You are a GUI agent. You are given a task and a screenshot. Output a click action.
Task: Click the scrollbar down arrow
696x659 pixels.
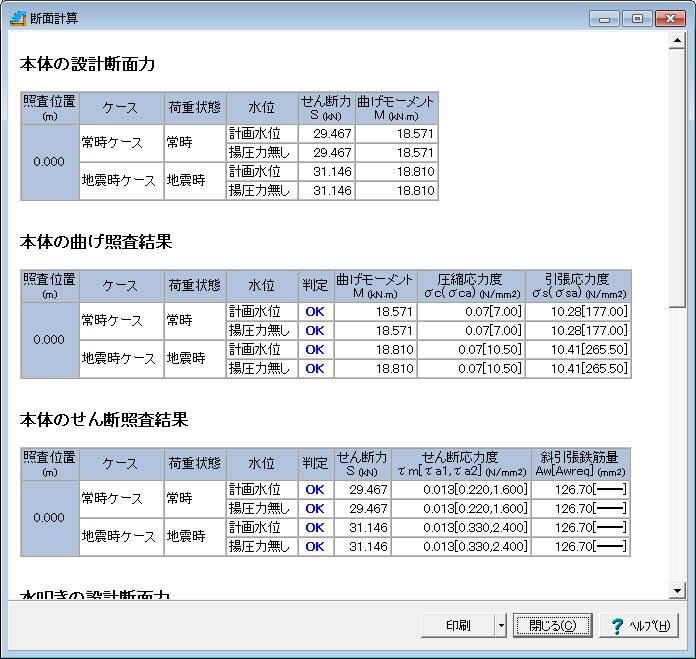(x=677, y=591)
